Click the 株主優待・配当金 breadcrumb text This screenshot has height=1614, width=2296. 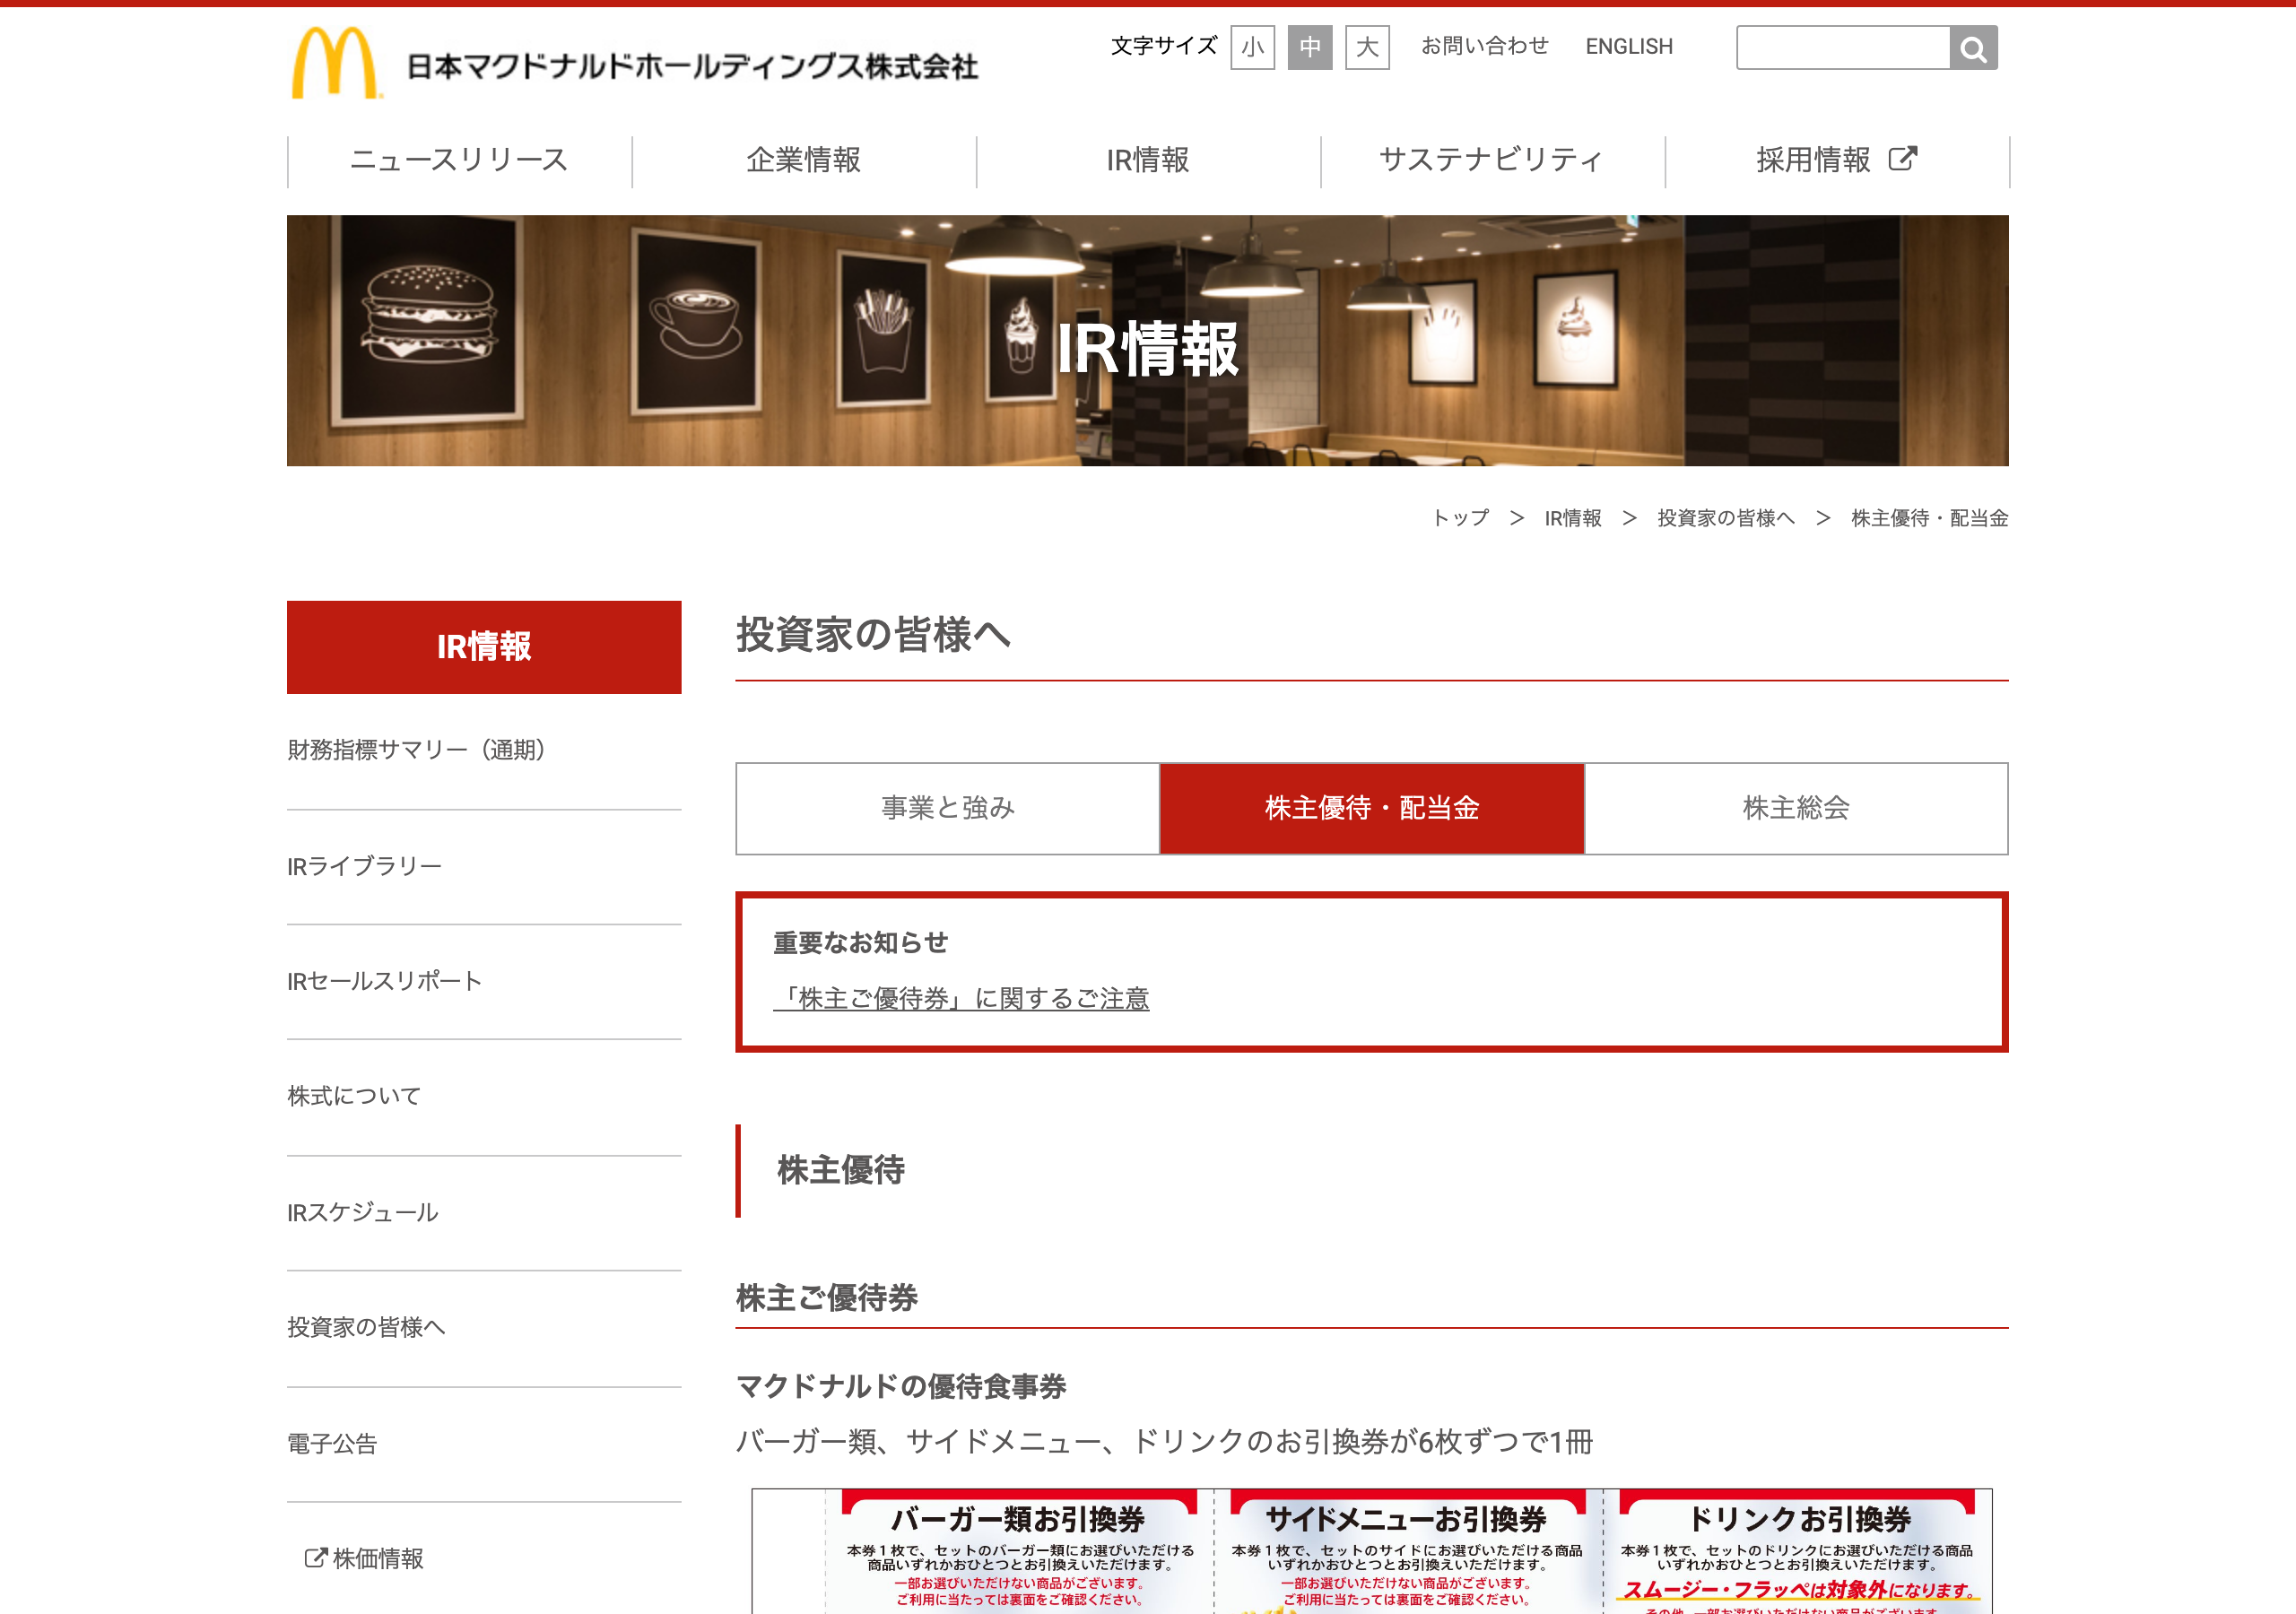(x=1930, y=518)
